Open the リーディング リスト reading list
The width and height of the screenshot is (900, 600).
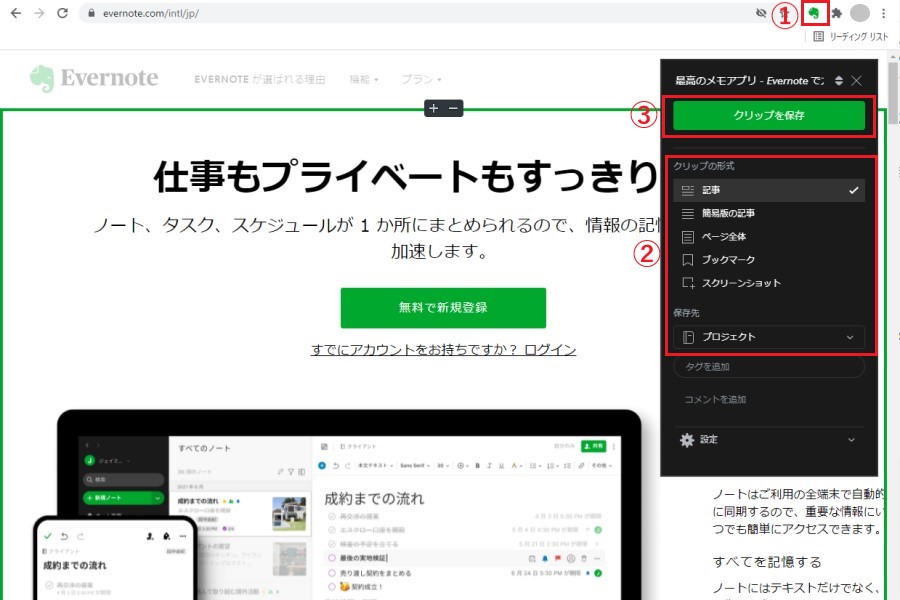[x=851, y=37]
